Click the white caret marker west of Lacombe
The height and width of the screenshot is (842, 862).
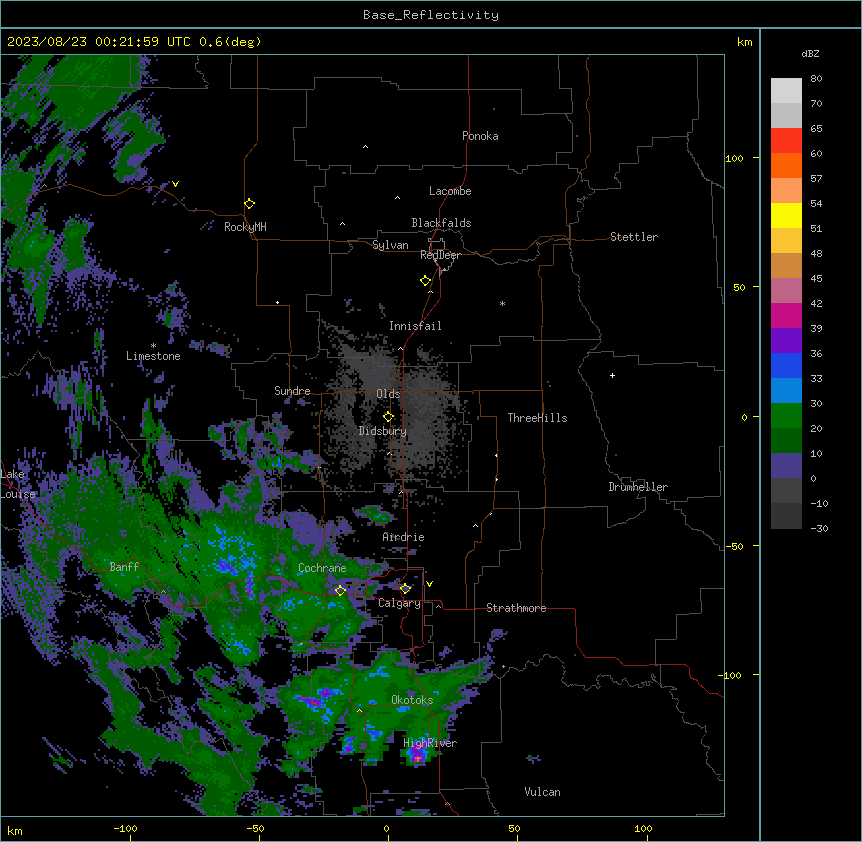(x=397, y=198)
